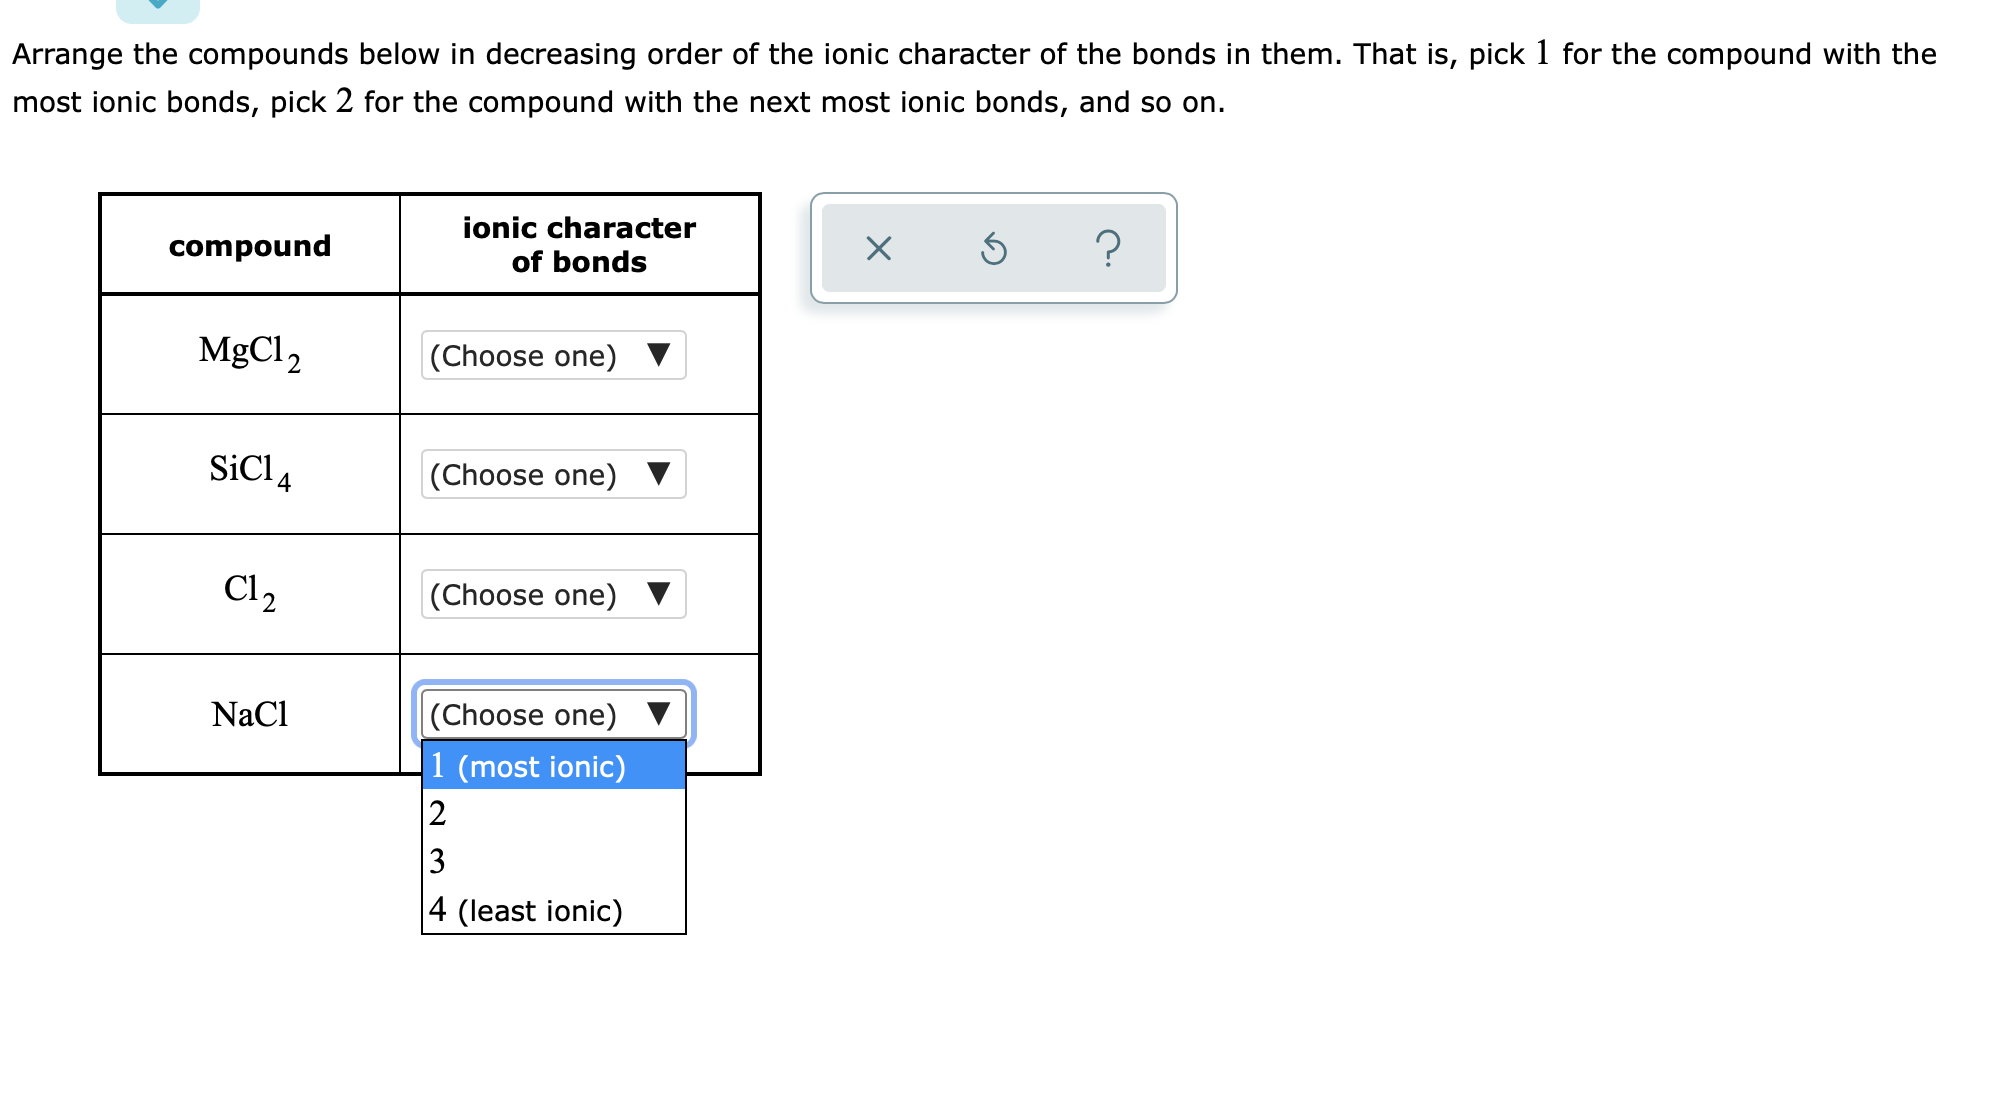Select option 2 in the open list
This screenshot has height=1104, width=1998.
click(x=438, y=814)
